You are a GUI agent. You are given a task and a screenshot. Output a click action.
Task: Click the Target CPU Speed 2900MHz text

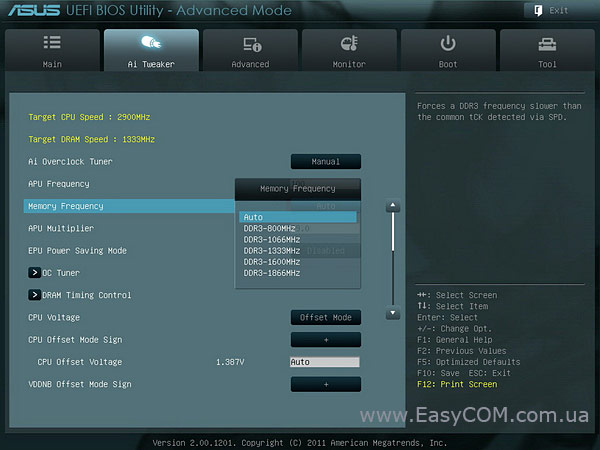[89, 117]
